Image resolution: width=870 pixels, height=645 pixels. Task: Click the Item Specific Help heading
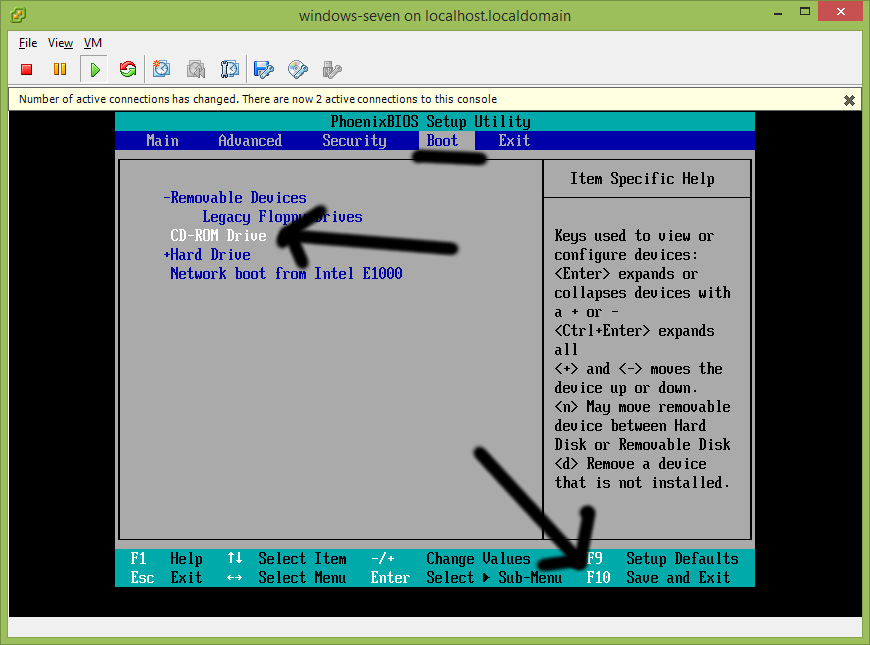[643, 179]
